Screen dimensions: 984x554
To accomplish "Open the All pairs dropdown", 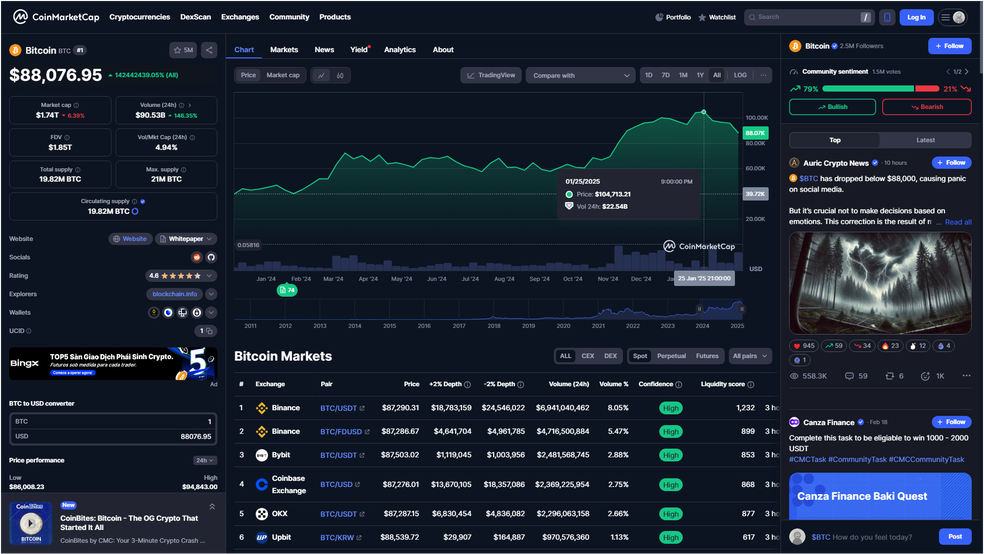I will click(750, 356).
